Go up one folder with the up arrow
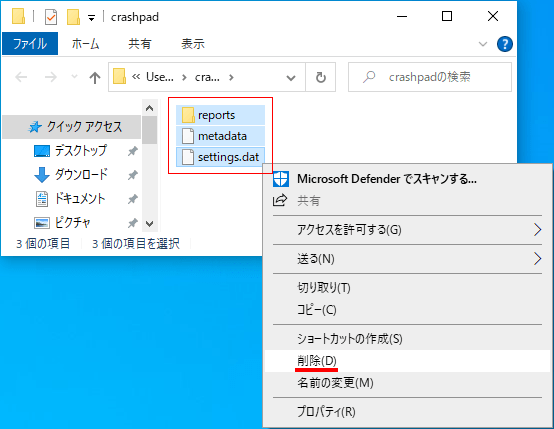The image size is (554, 429). [x=94, y=77]
